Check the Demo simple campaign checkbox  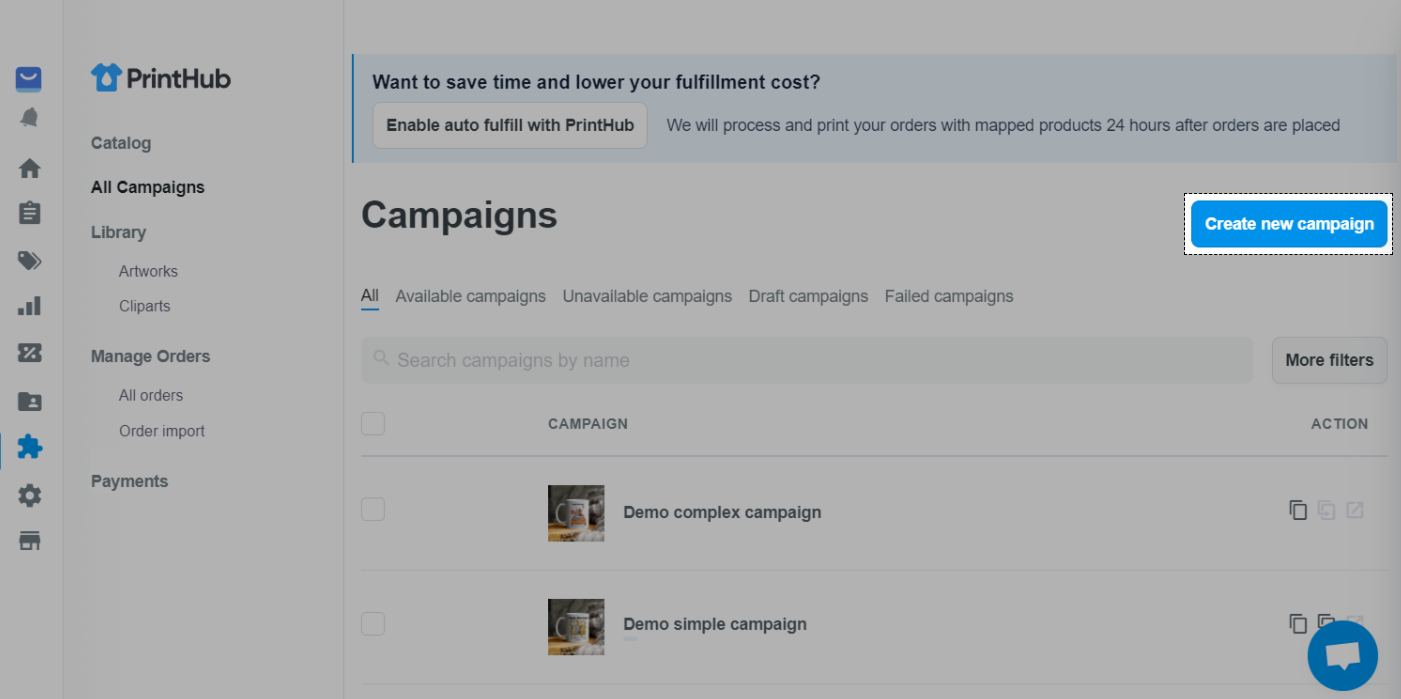tap(373, 624)
